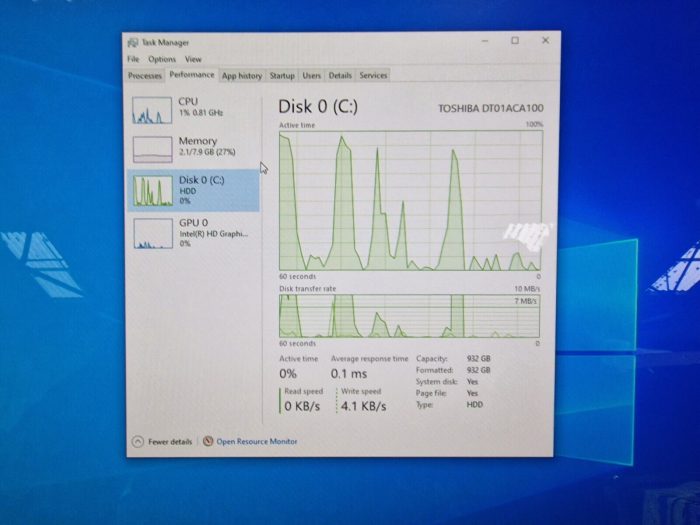This screenshot has width=700, height=525.
Task: Click the CPU mini graph thumbnail
Action: coord(152,110)
